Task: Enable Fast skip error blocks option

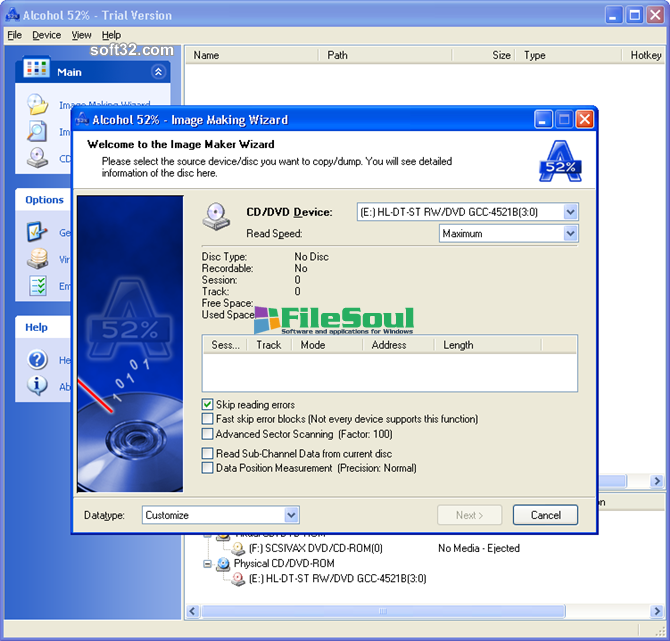Action: point(208,419)
